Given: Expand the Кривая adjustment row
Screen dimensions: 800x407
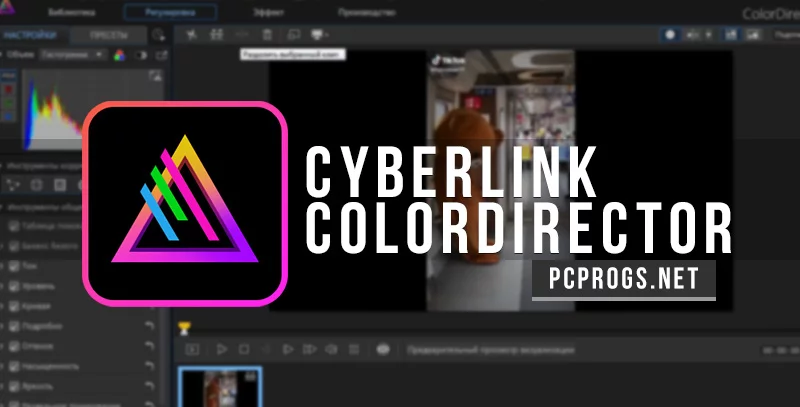Looking at the screenshot, I should tap(3, 306).
